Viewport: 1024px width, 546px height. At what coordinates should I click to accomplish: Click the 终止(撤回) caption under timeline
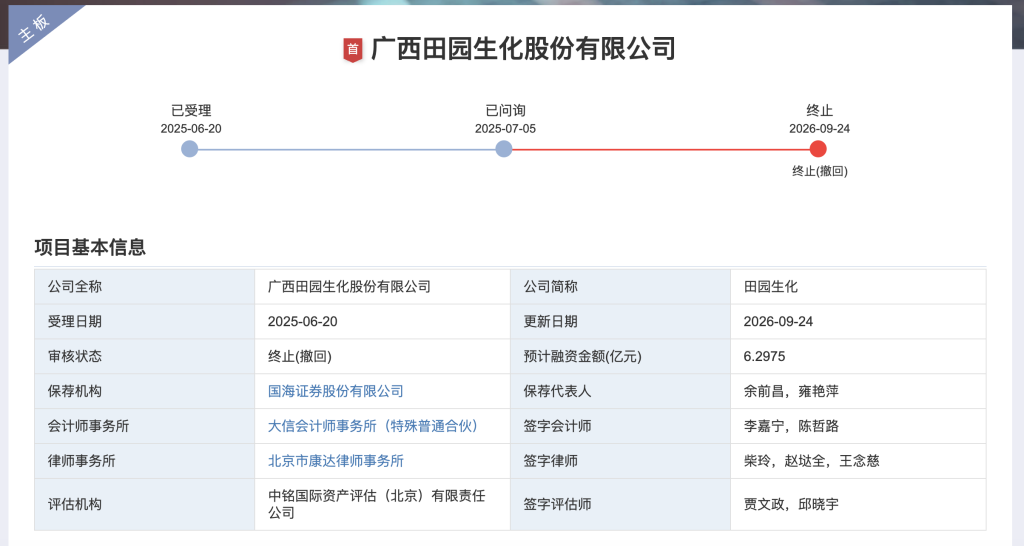tap(820, 171)
